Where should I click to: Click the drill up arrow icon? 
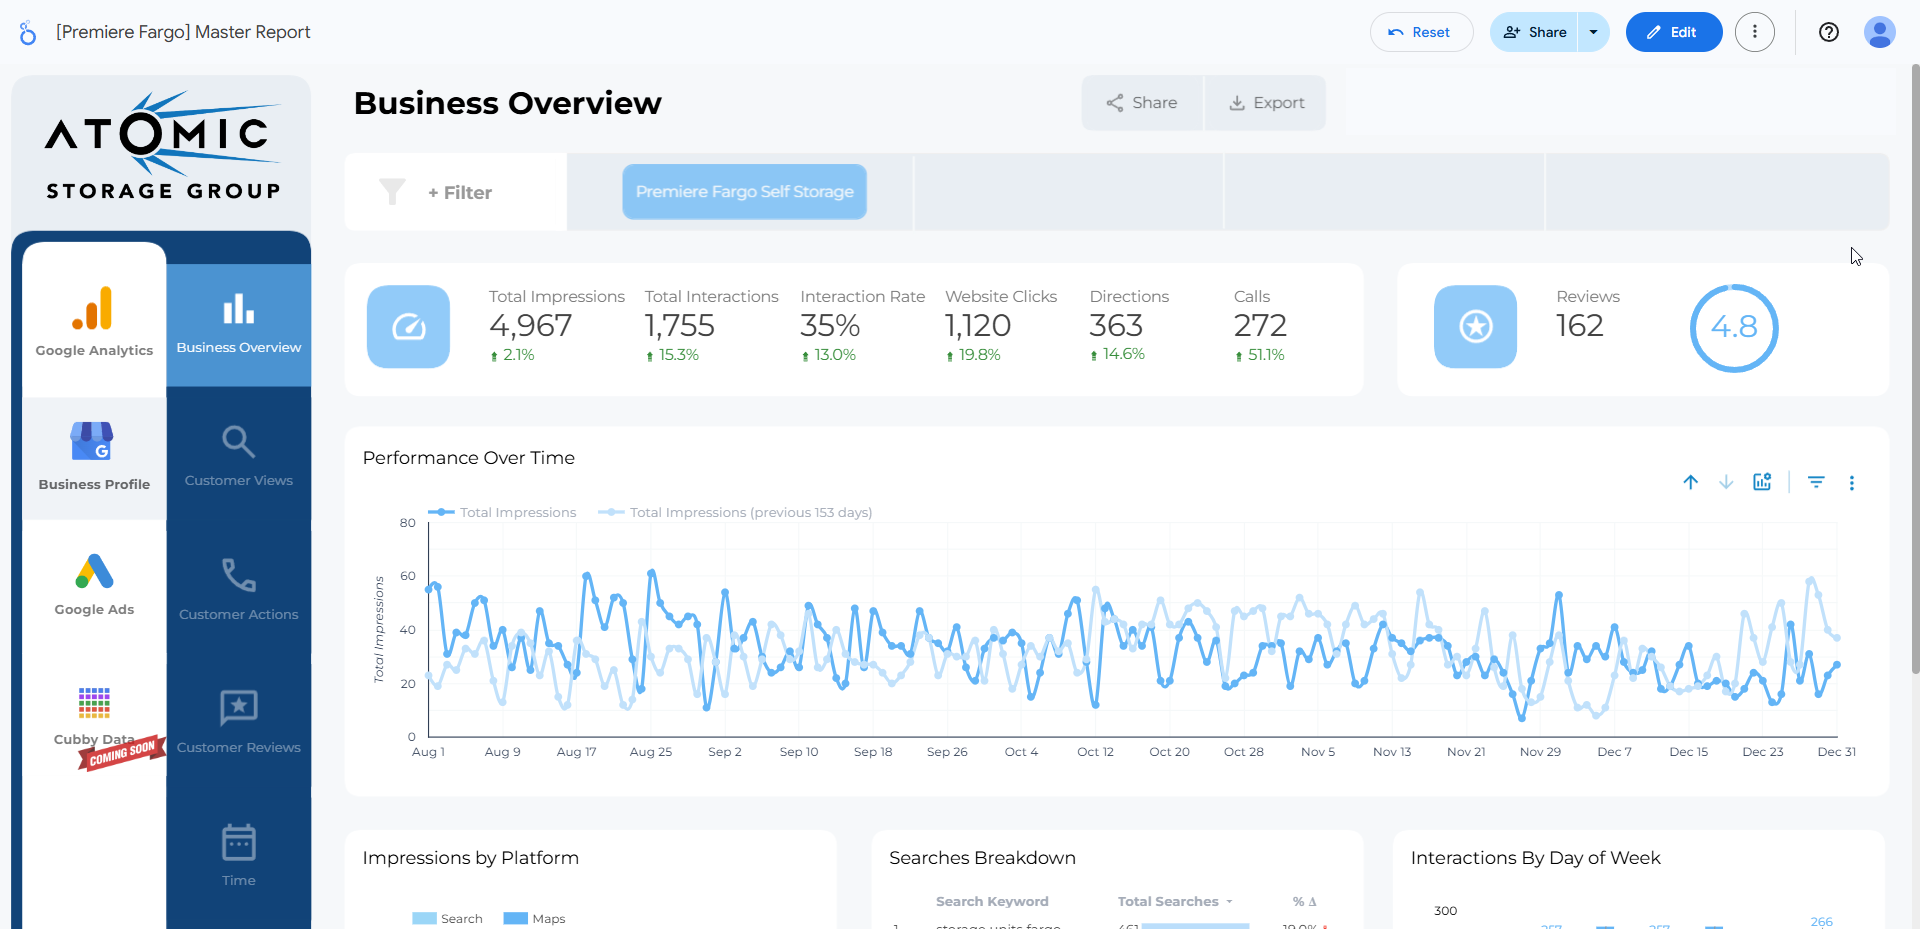click(x=1690, y=482)
